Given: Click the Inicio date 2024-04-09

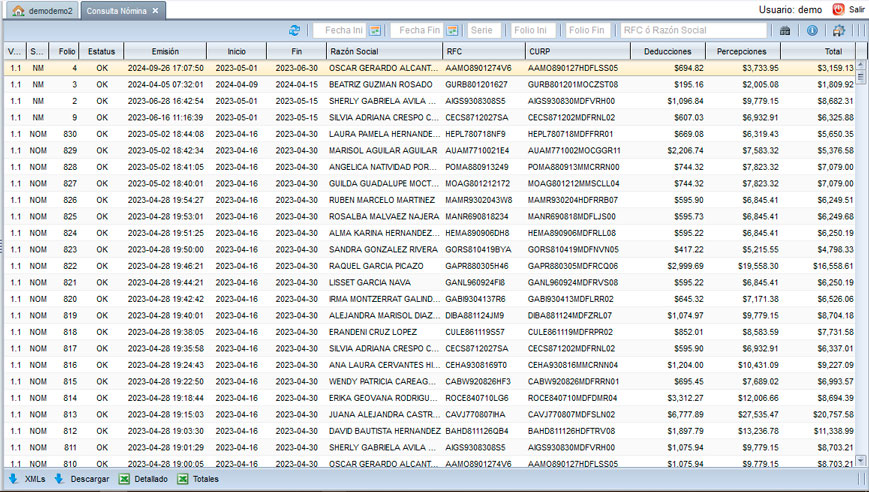Looking at the screenshot, I should pos(237,85).
